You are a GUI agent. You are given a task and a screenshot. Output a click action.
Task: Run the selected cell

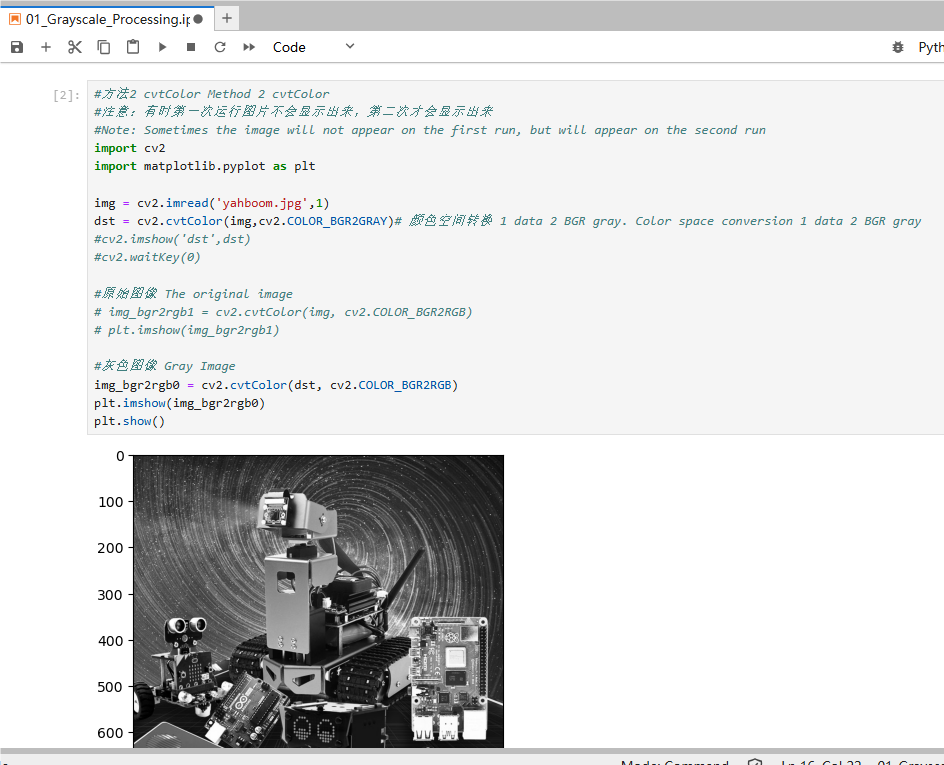[162, 47]
